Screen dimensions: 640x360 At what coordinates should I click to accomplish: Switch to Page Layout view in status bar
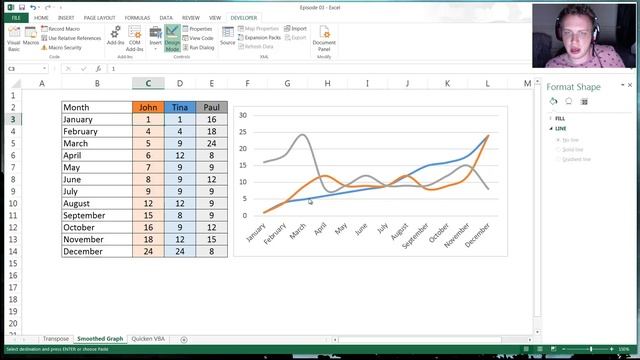pyautogui.click(x=540, y=349)
